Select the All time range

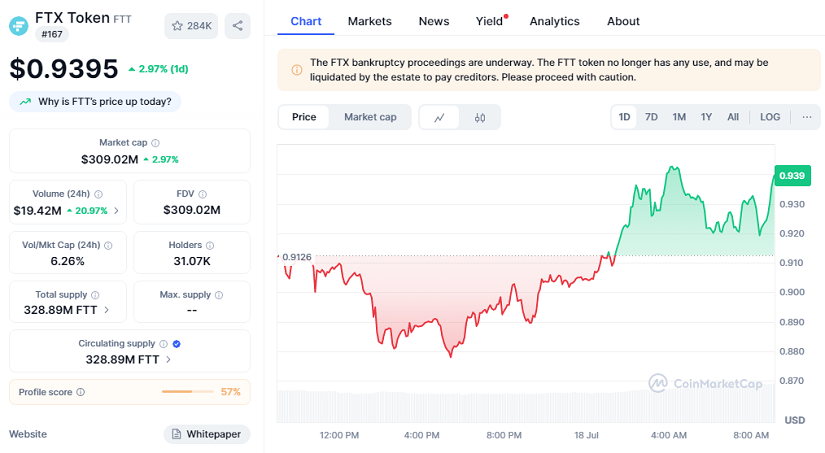(x=733, y=117)
